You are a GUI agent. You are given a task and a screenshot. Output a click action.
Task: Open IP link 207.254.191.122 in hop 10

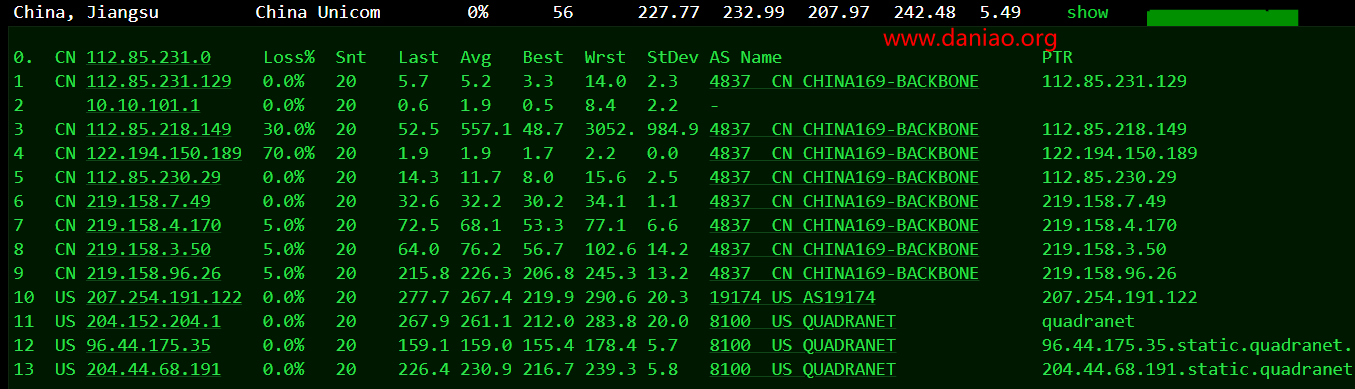(x=165, y=297)
